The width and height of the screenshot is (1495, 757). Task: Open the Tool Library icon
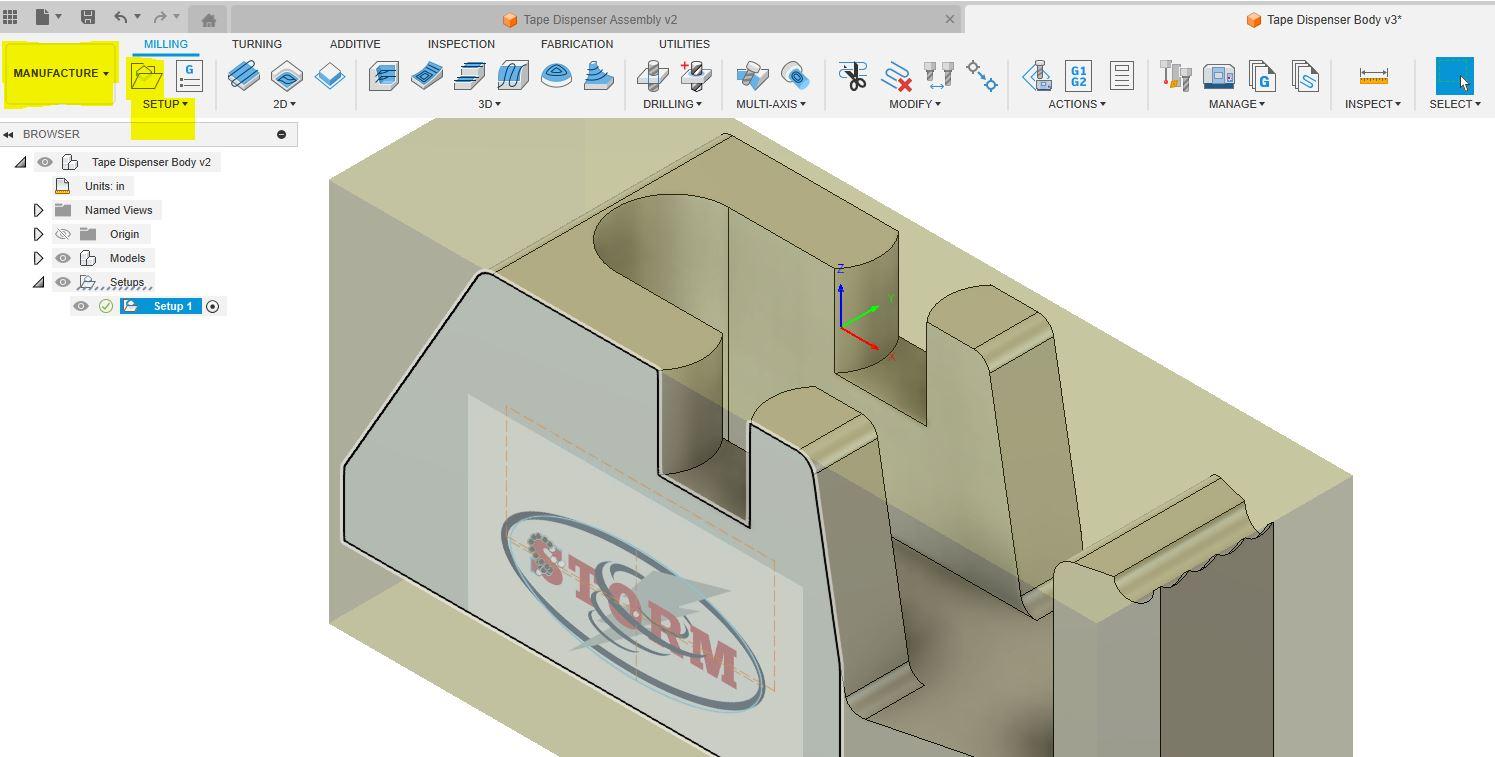pyautogui.click(x=1175, y=76)
